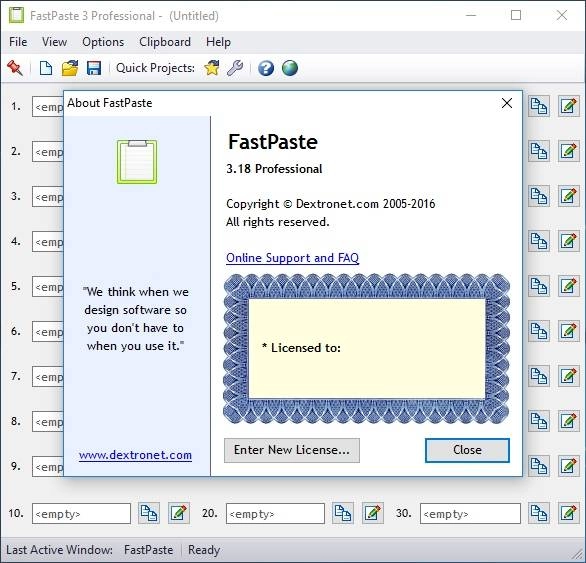This screenshot has height=563, width=586.
Task: Click the "* Licensed to:" text
Action: coord(301,348)
